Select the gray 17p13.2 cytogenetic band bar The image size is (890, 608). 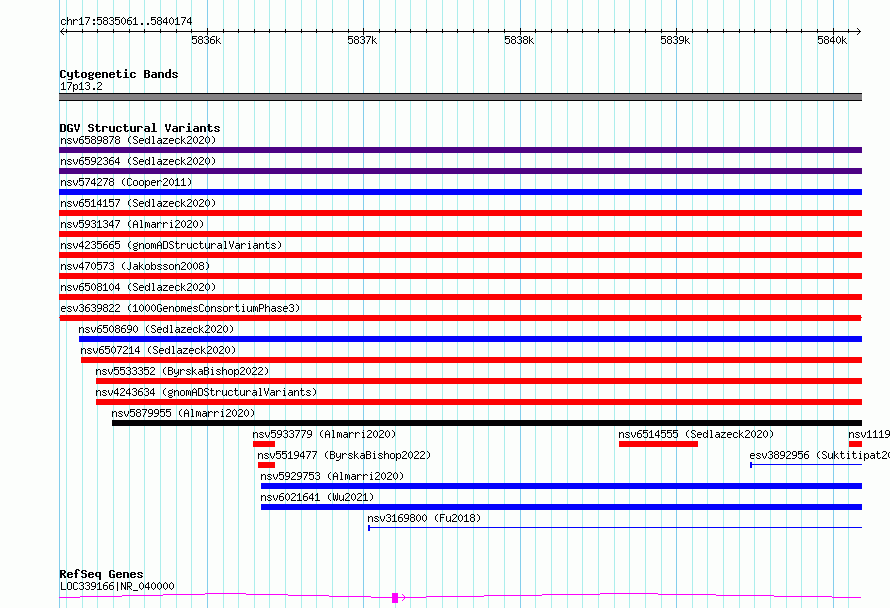tap(460, 97)
